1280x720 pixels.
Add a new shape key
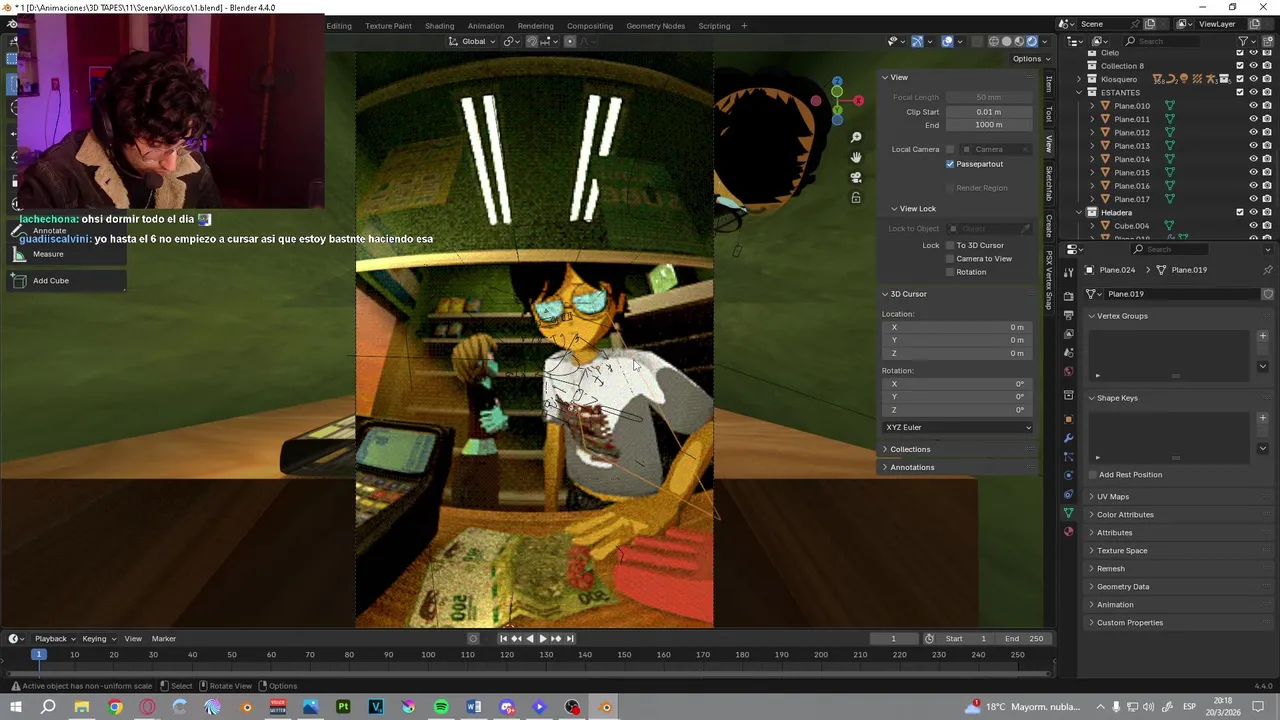pos(1262,418)
